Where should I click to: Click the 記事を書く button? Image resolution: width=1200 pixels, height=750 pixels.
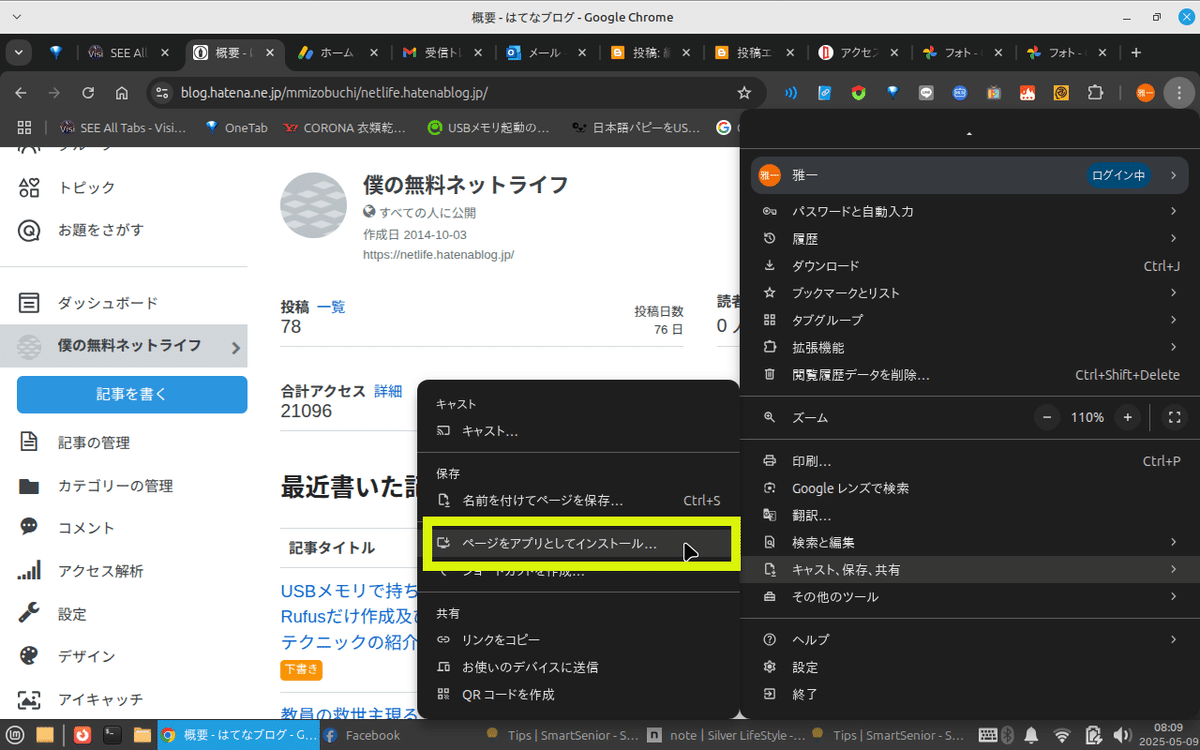131,394
